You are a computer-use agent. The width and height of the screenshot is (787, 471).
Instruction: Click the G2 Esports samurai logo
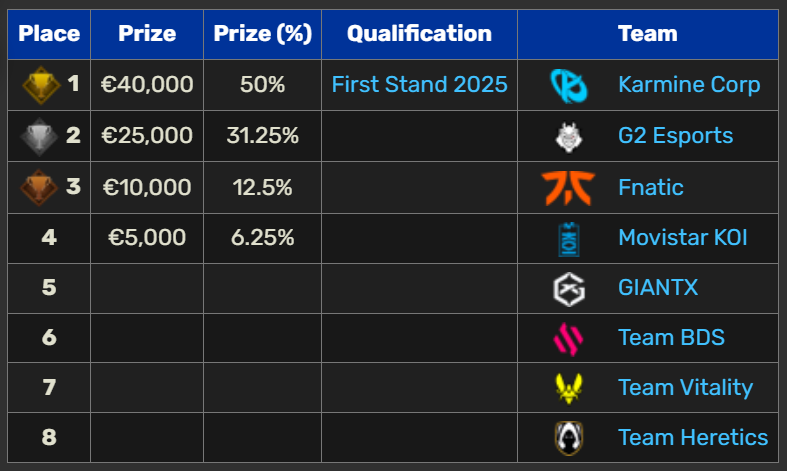(569, 137)
